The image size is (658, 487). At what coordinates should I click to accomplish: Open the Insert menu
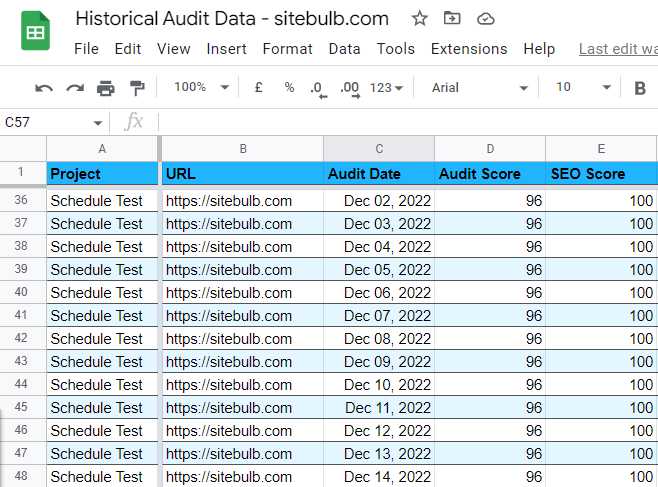click(226, 49)
